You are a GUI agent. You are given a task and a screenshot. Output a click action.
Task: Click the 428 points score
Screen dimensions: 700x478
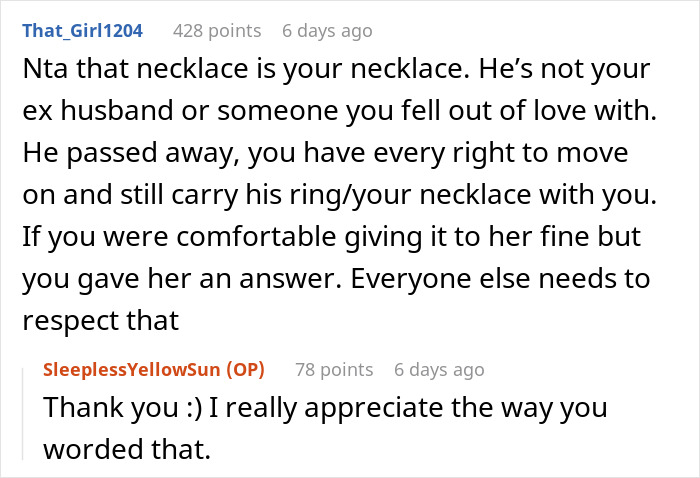click(217, 30)
